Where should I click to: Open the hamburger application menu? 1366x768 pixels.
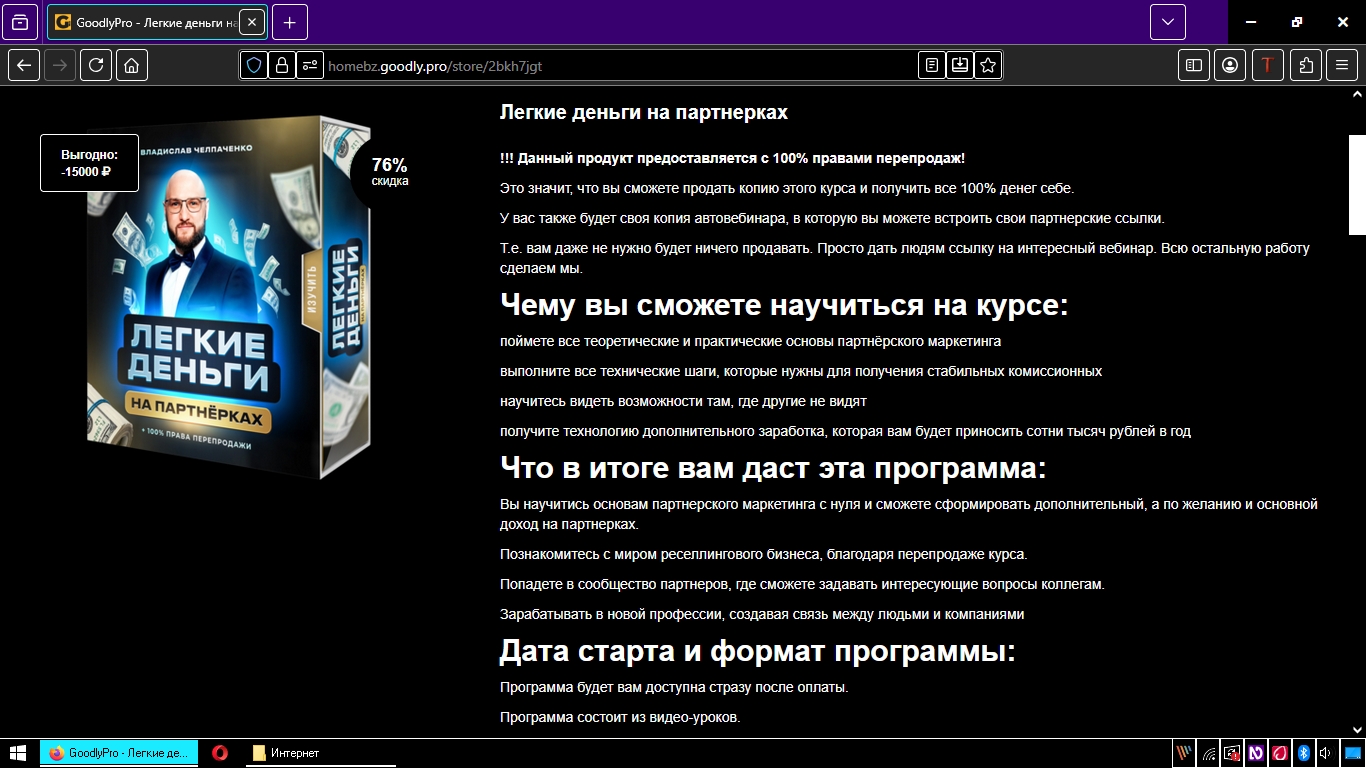1342,64
